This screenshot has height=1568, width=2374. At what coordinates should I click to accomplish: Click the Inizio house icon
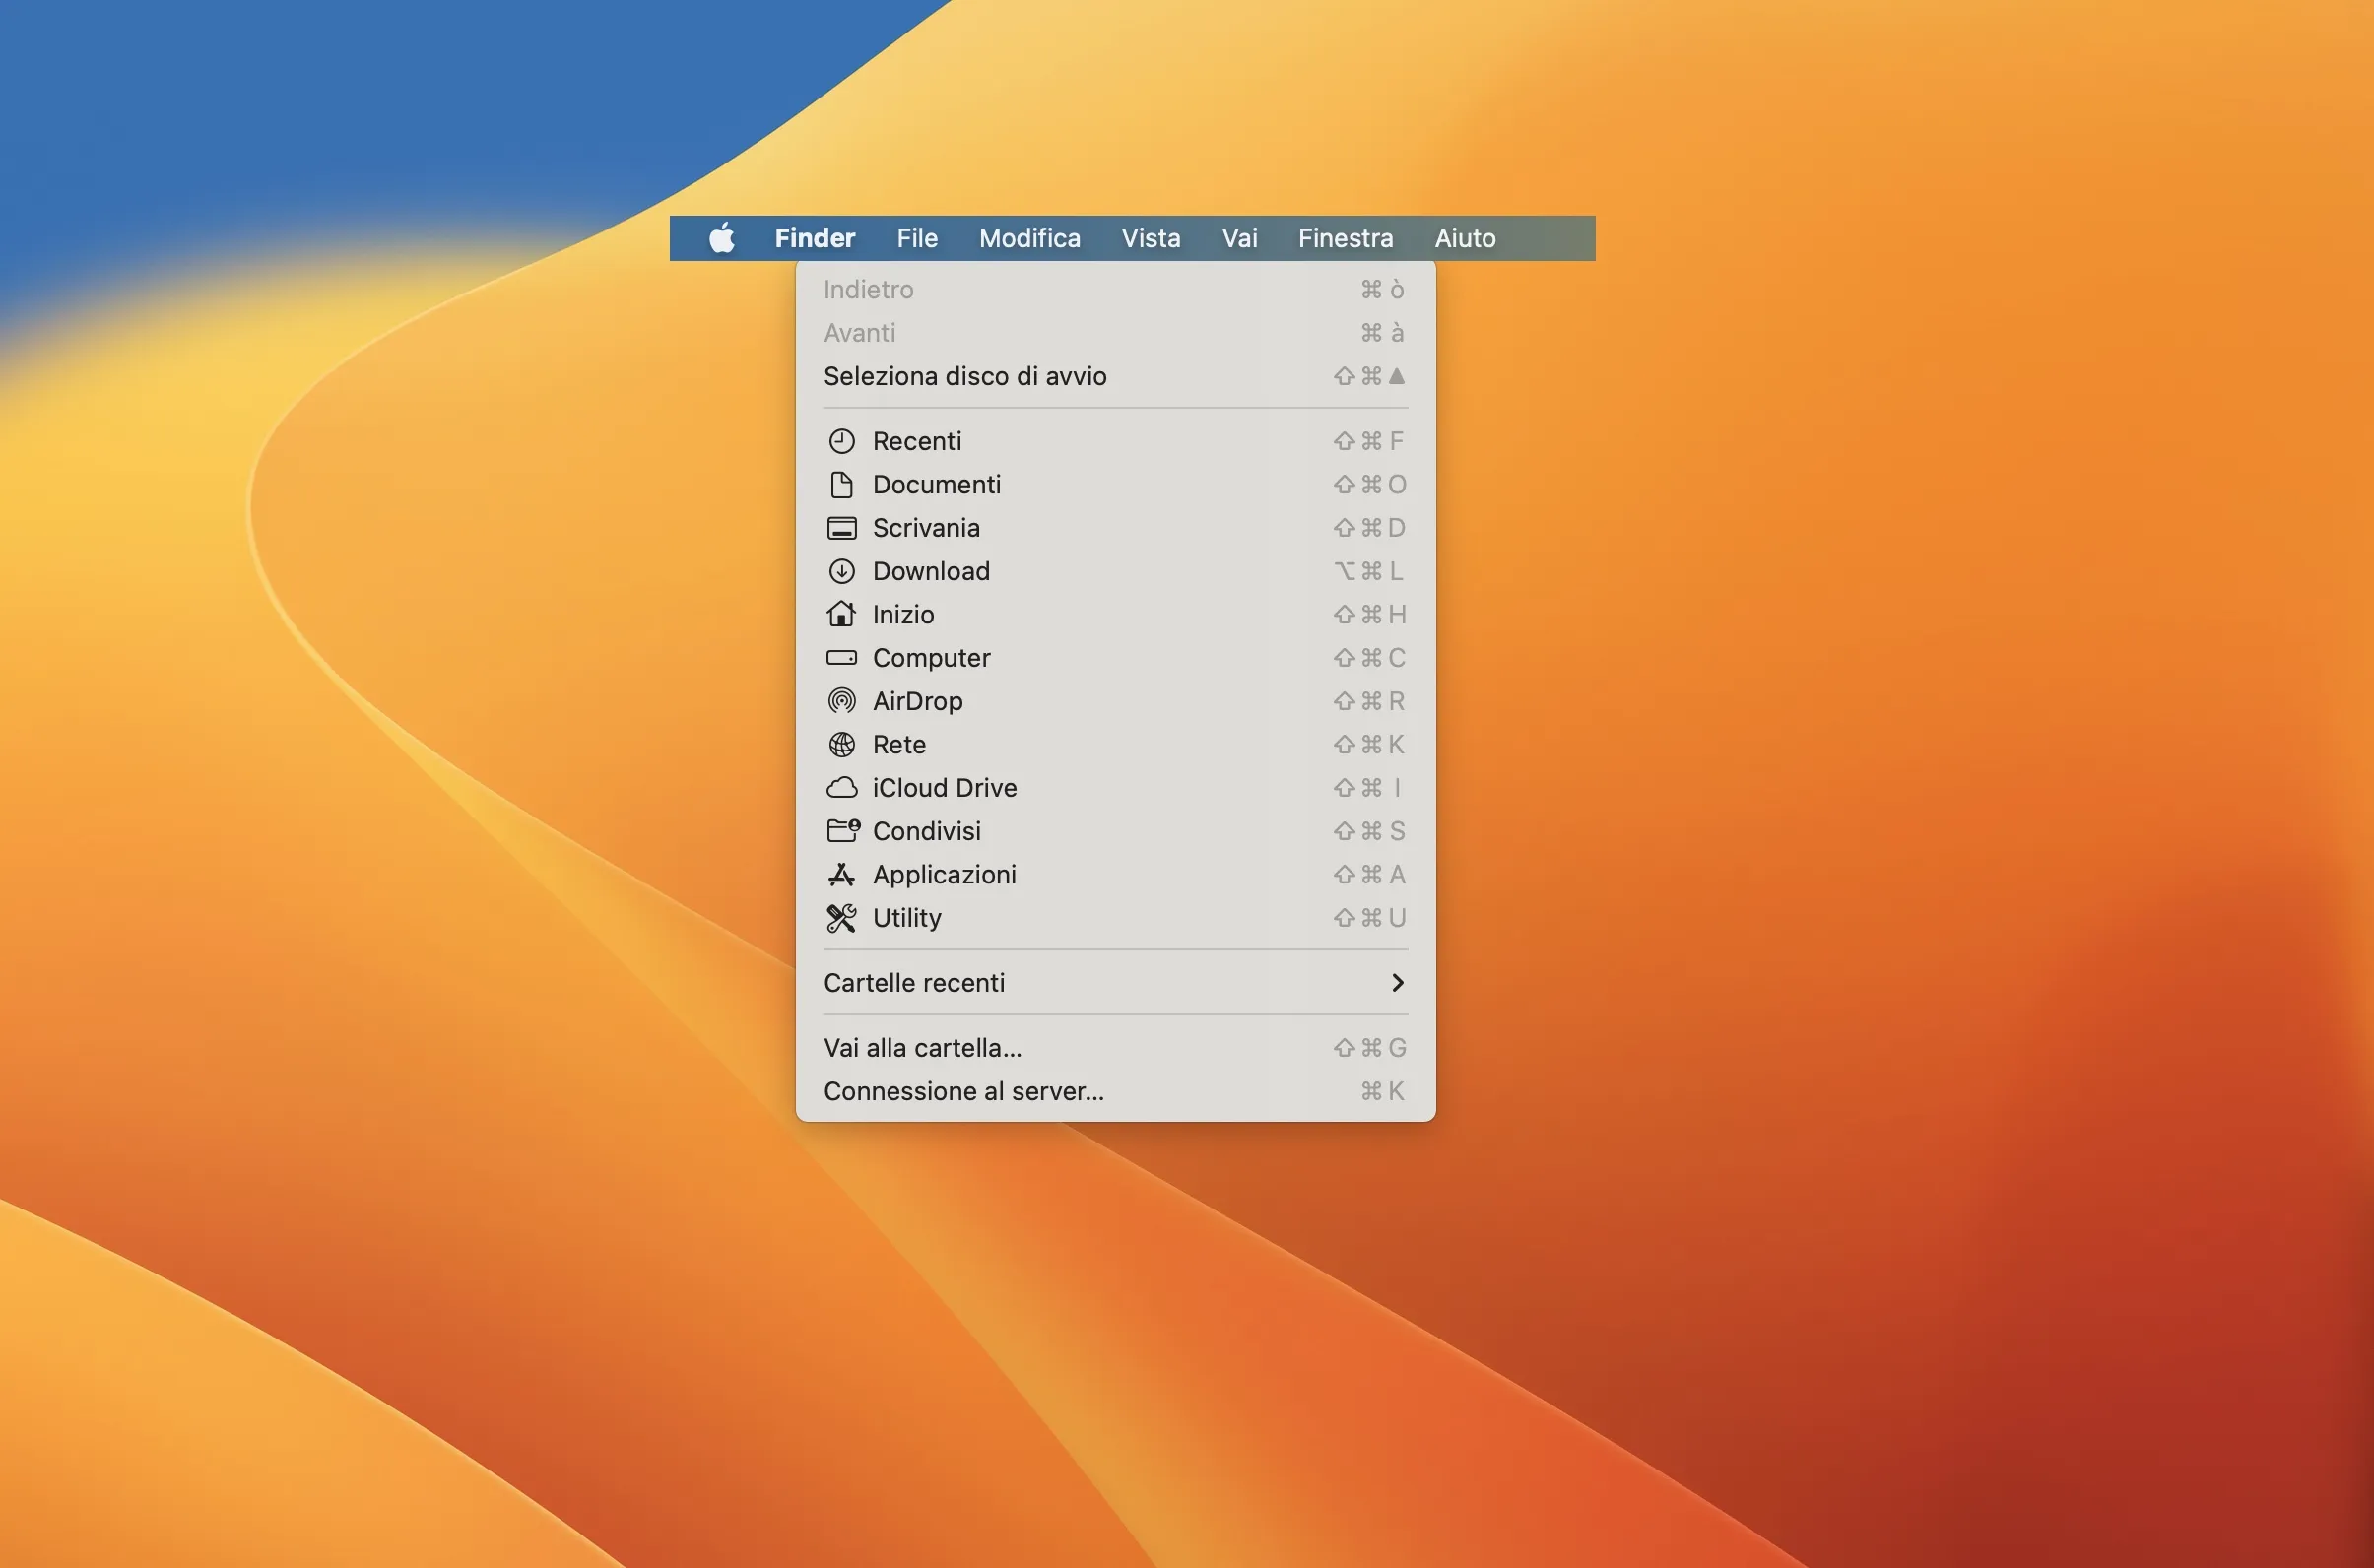point(841,614)
